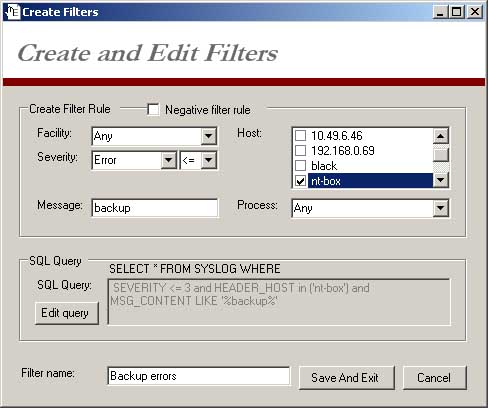Click the host list scroll down arrow

[441, 180]
